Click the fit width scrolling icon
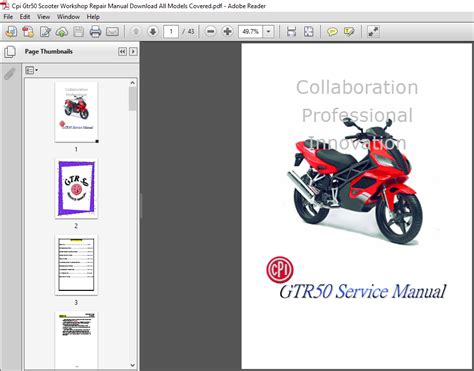Image resolution: width=474 pixels, height=371 pixels. tap(291, 32)
